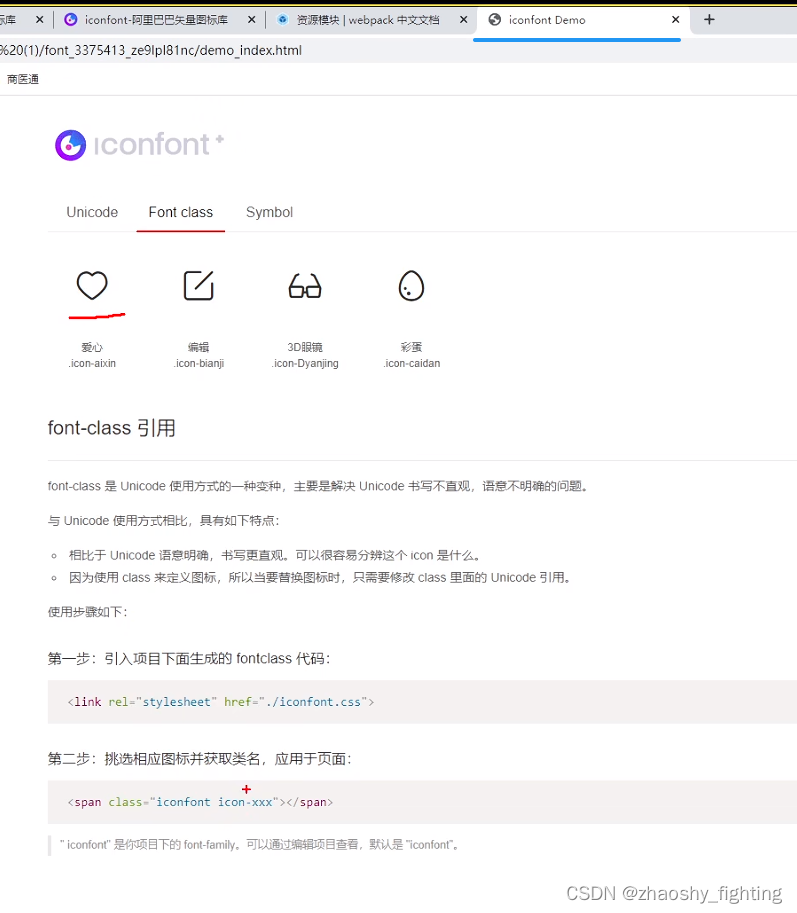Open a new browser tab
Viewport: 797px width, 913px height.
point(709,20)
